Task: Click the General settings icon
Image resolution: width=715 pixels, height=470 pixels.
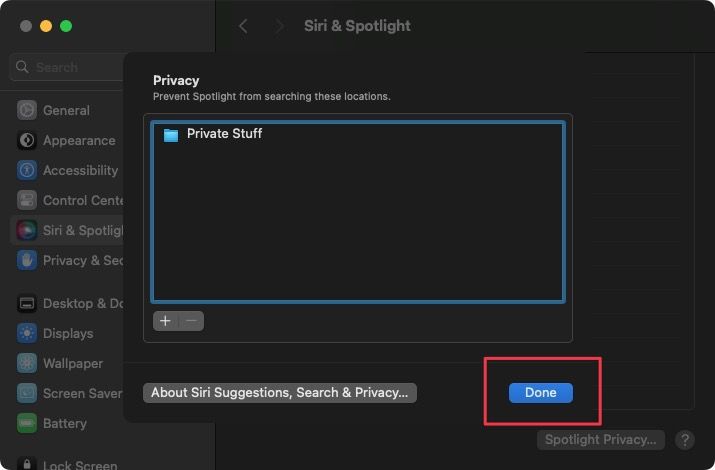Action: [26, 110]
